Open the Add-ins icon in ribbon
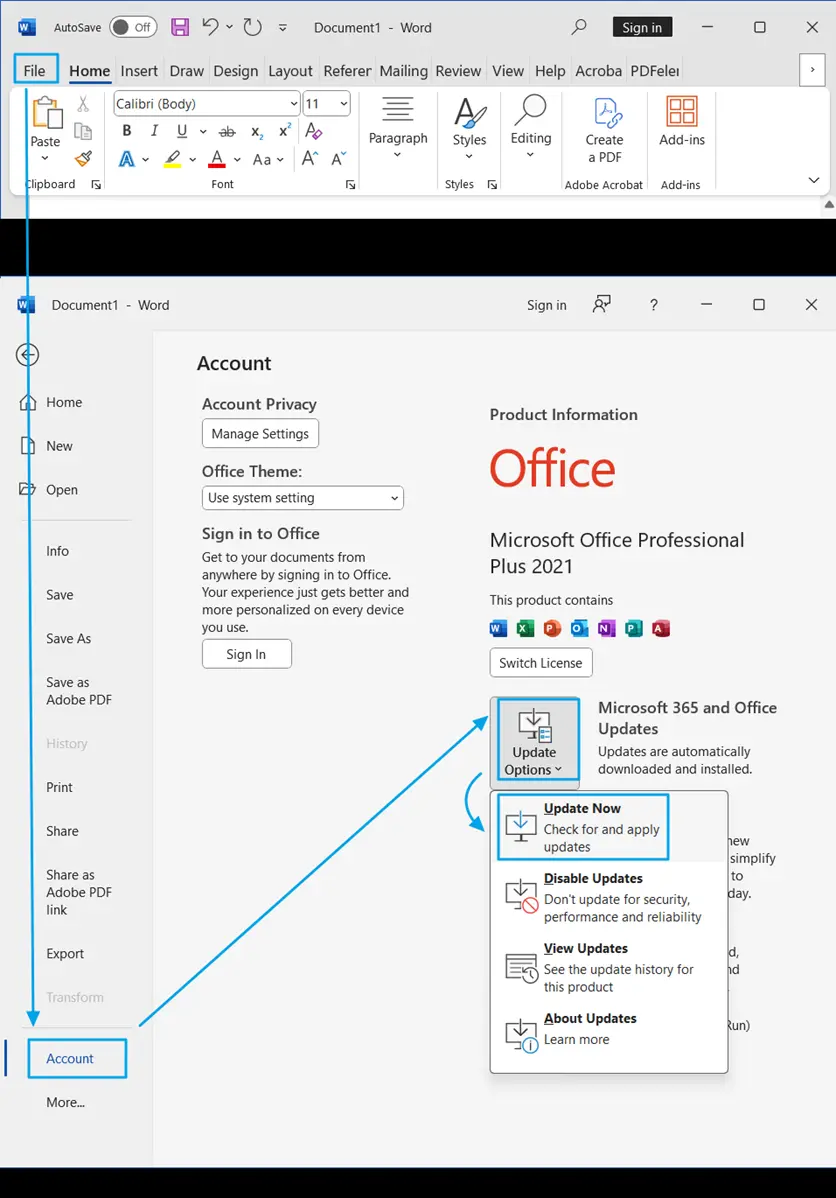The image size is (836, 1198). (682, 122)
